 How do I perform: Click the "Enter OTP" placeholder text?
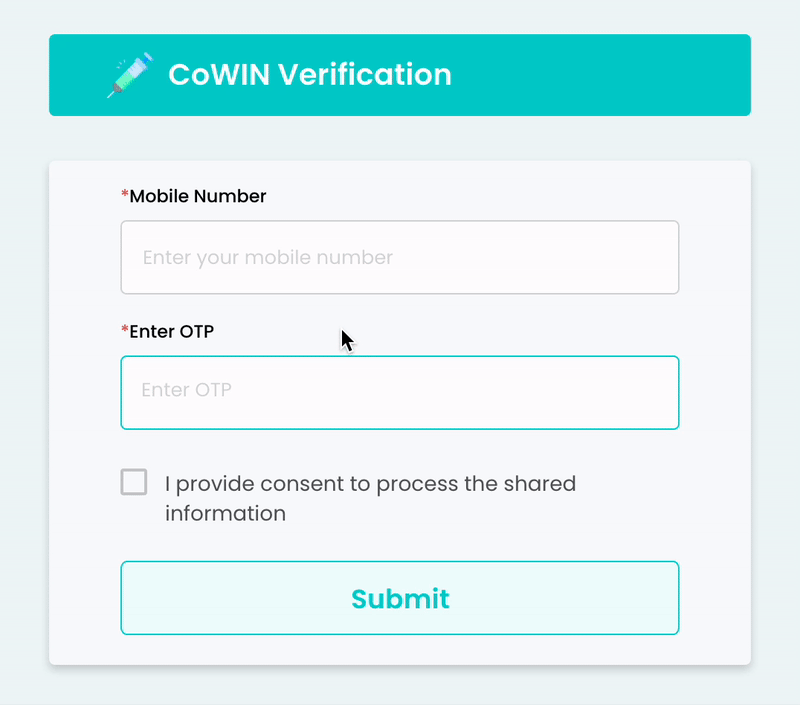point(186,390)
